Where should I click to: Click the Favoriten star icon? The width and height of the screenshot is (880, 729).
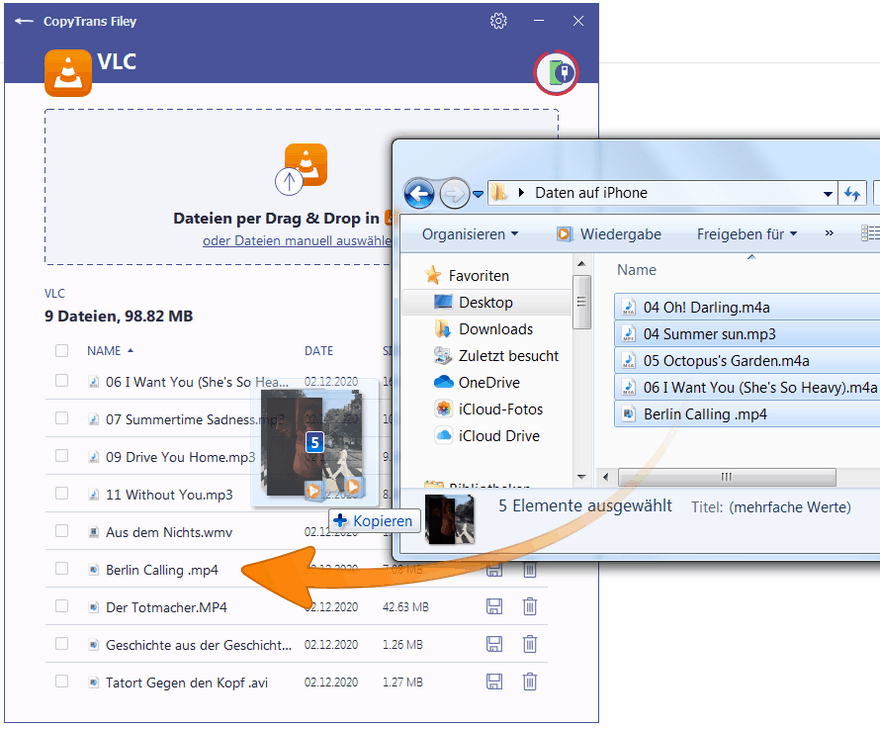(x=433, y=275)
